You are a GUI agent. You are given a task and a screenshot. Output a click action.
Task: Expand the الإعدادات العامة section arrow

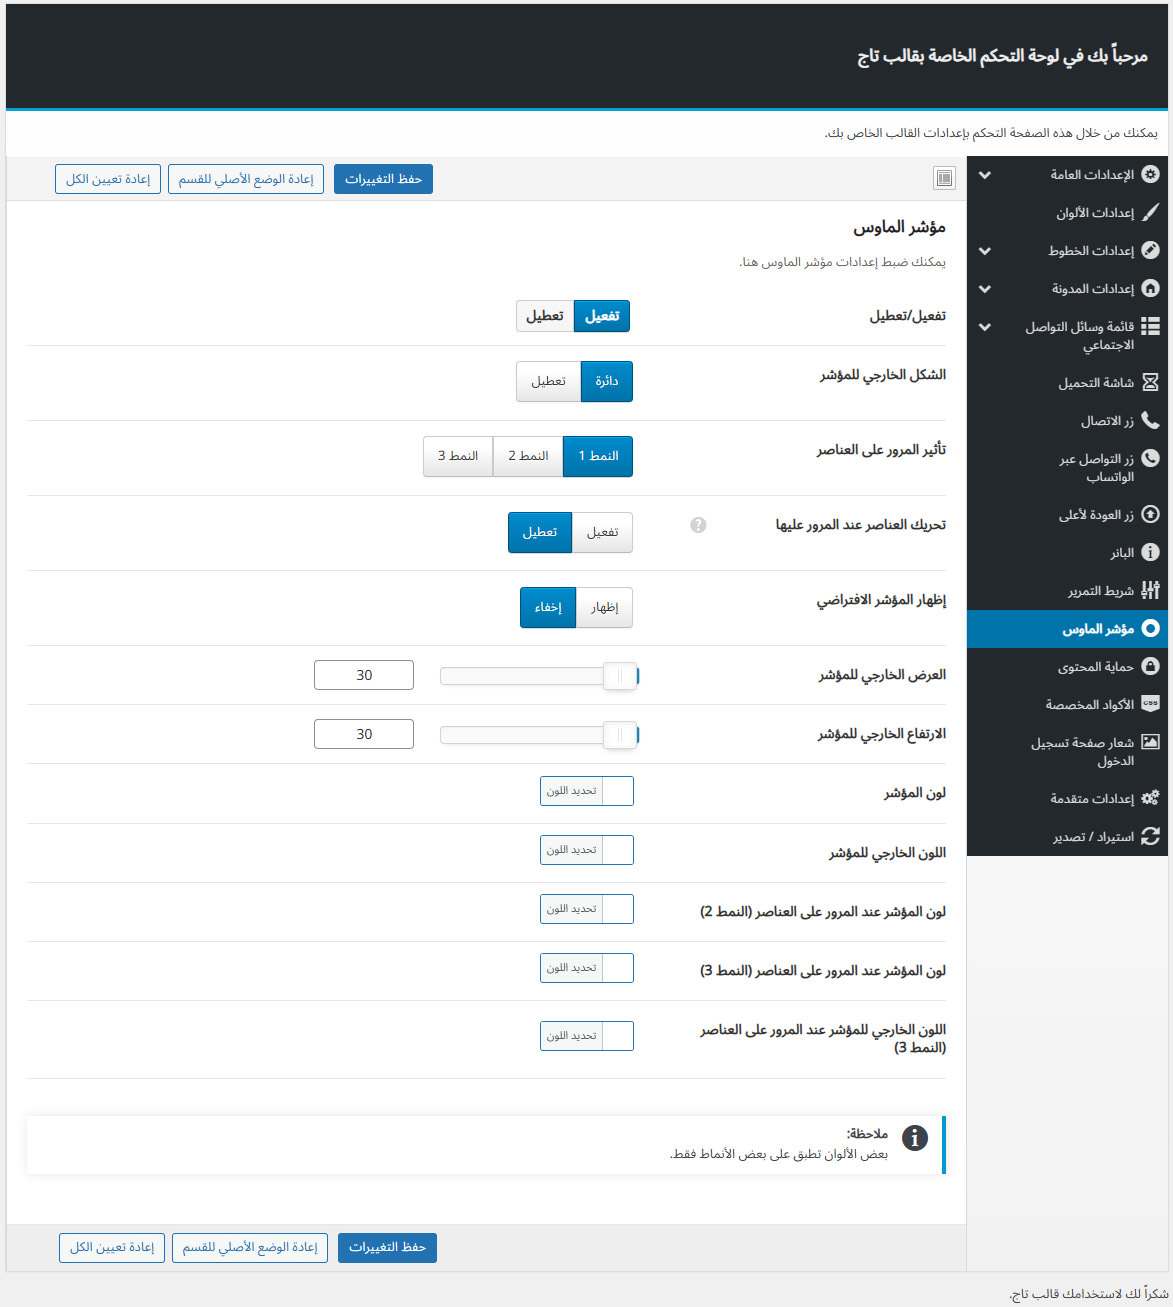coord(985,175)
